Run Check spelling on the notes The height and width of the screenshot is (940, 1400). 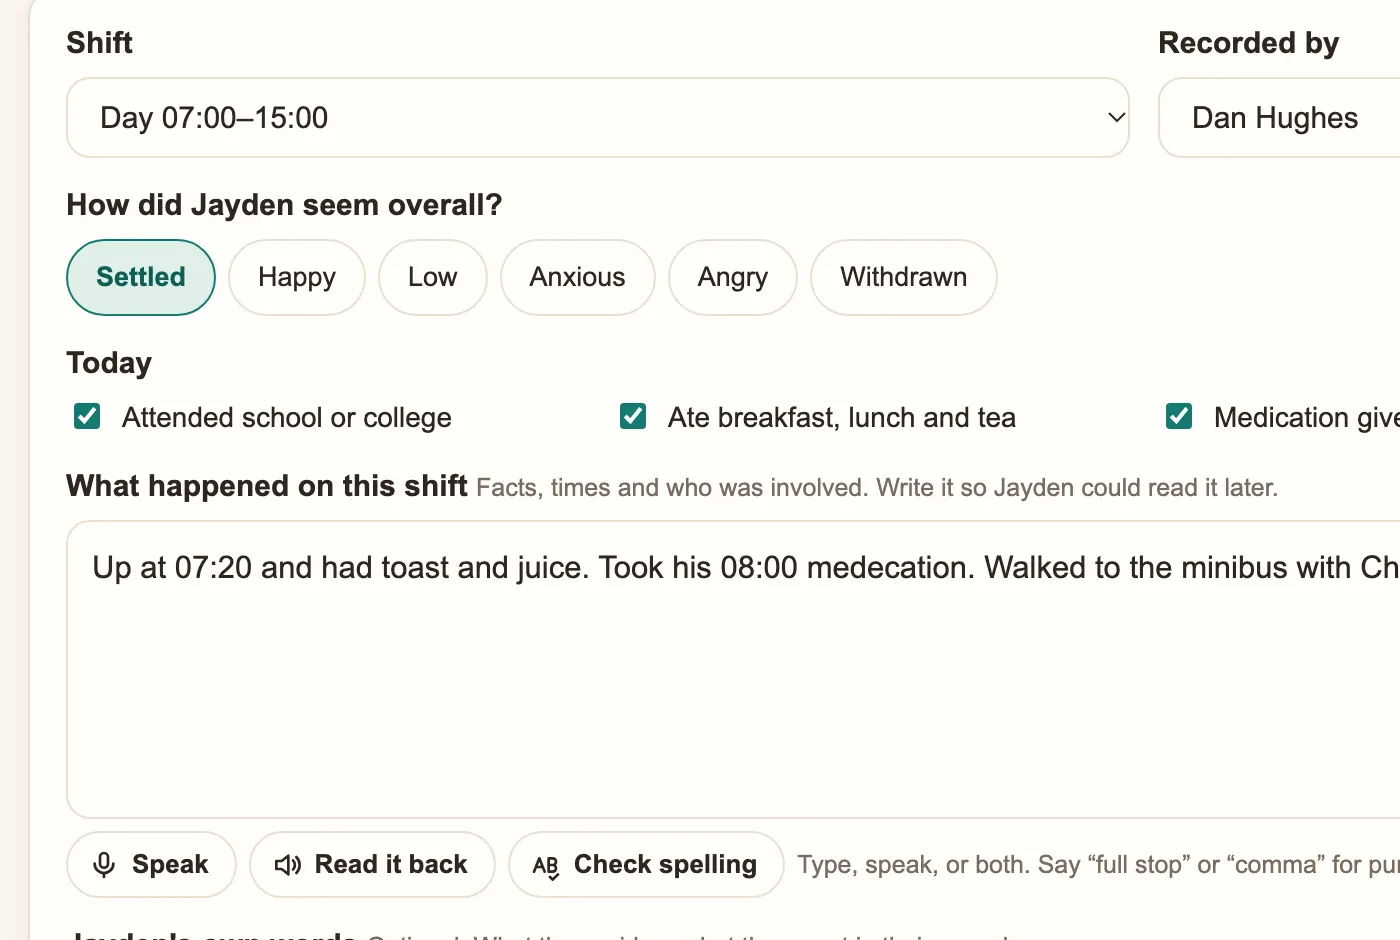pyautogui.click(x=646, y=864)
